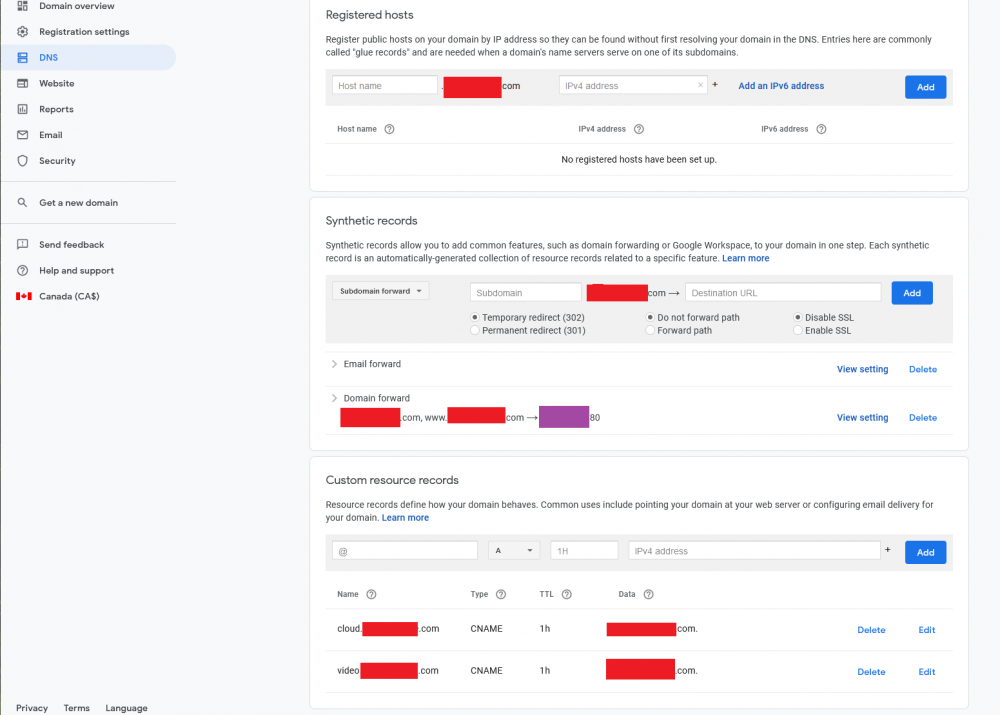The height and width of the screenshot is (715, 1000).
Task: Click the Subdomain input field
Action: pyautogui.click(x=526, y=293)
